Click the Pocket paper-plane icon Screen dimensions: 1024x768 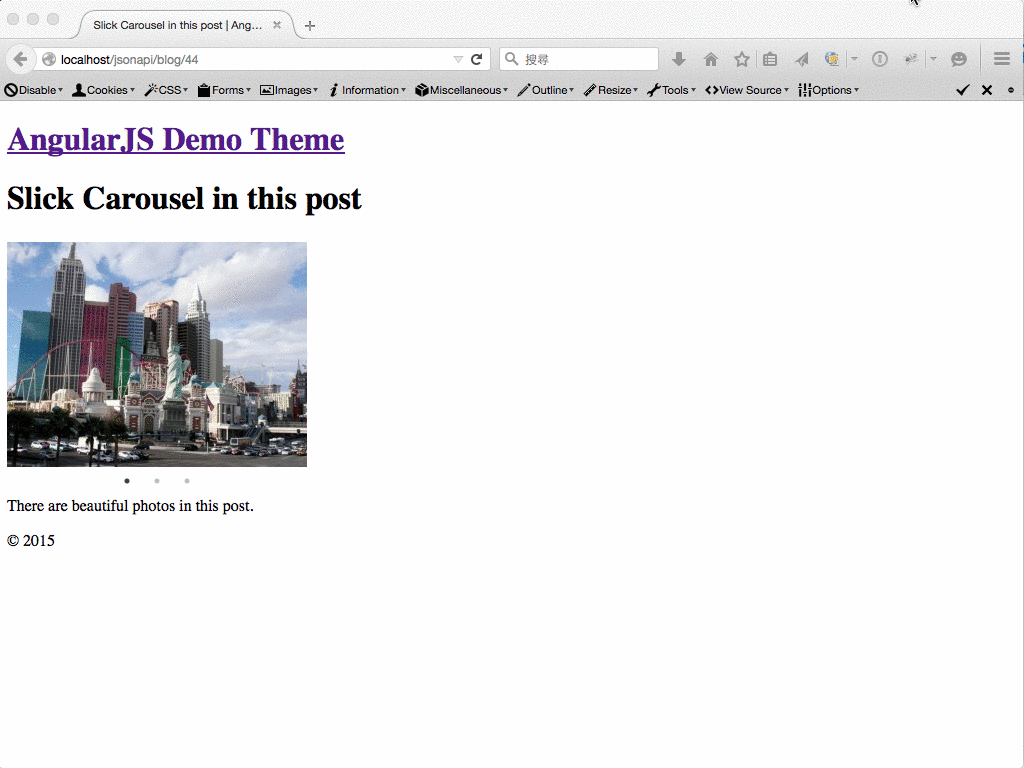coord(801,59)
